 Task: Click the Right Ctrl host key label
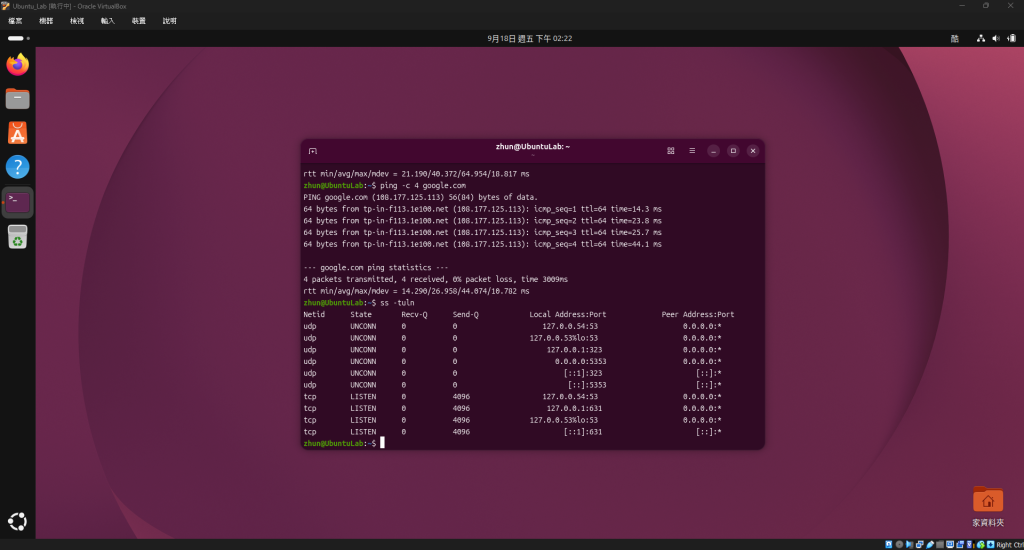[1010, 544]
